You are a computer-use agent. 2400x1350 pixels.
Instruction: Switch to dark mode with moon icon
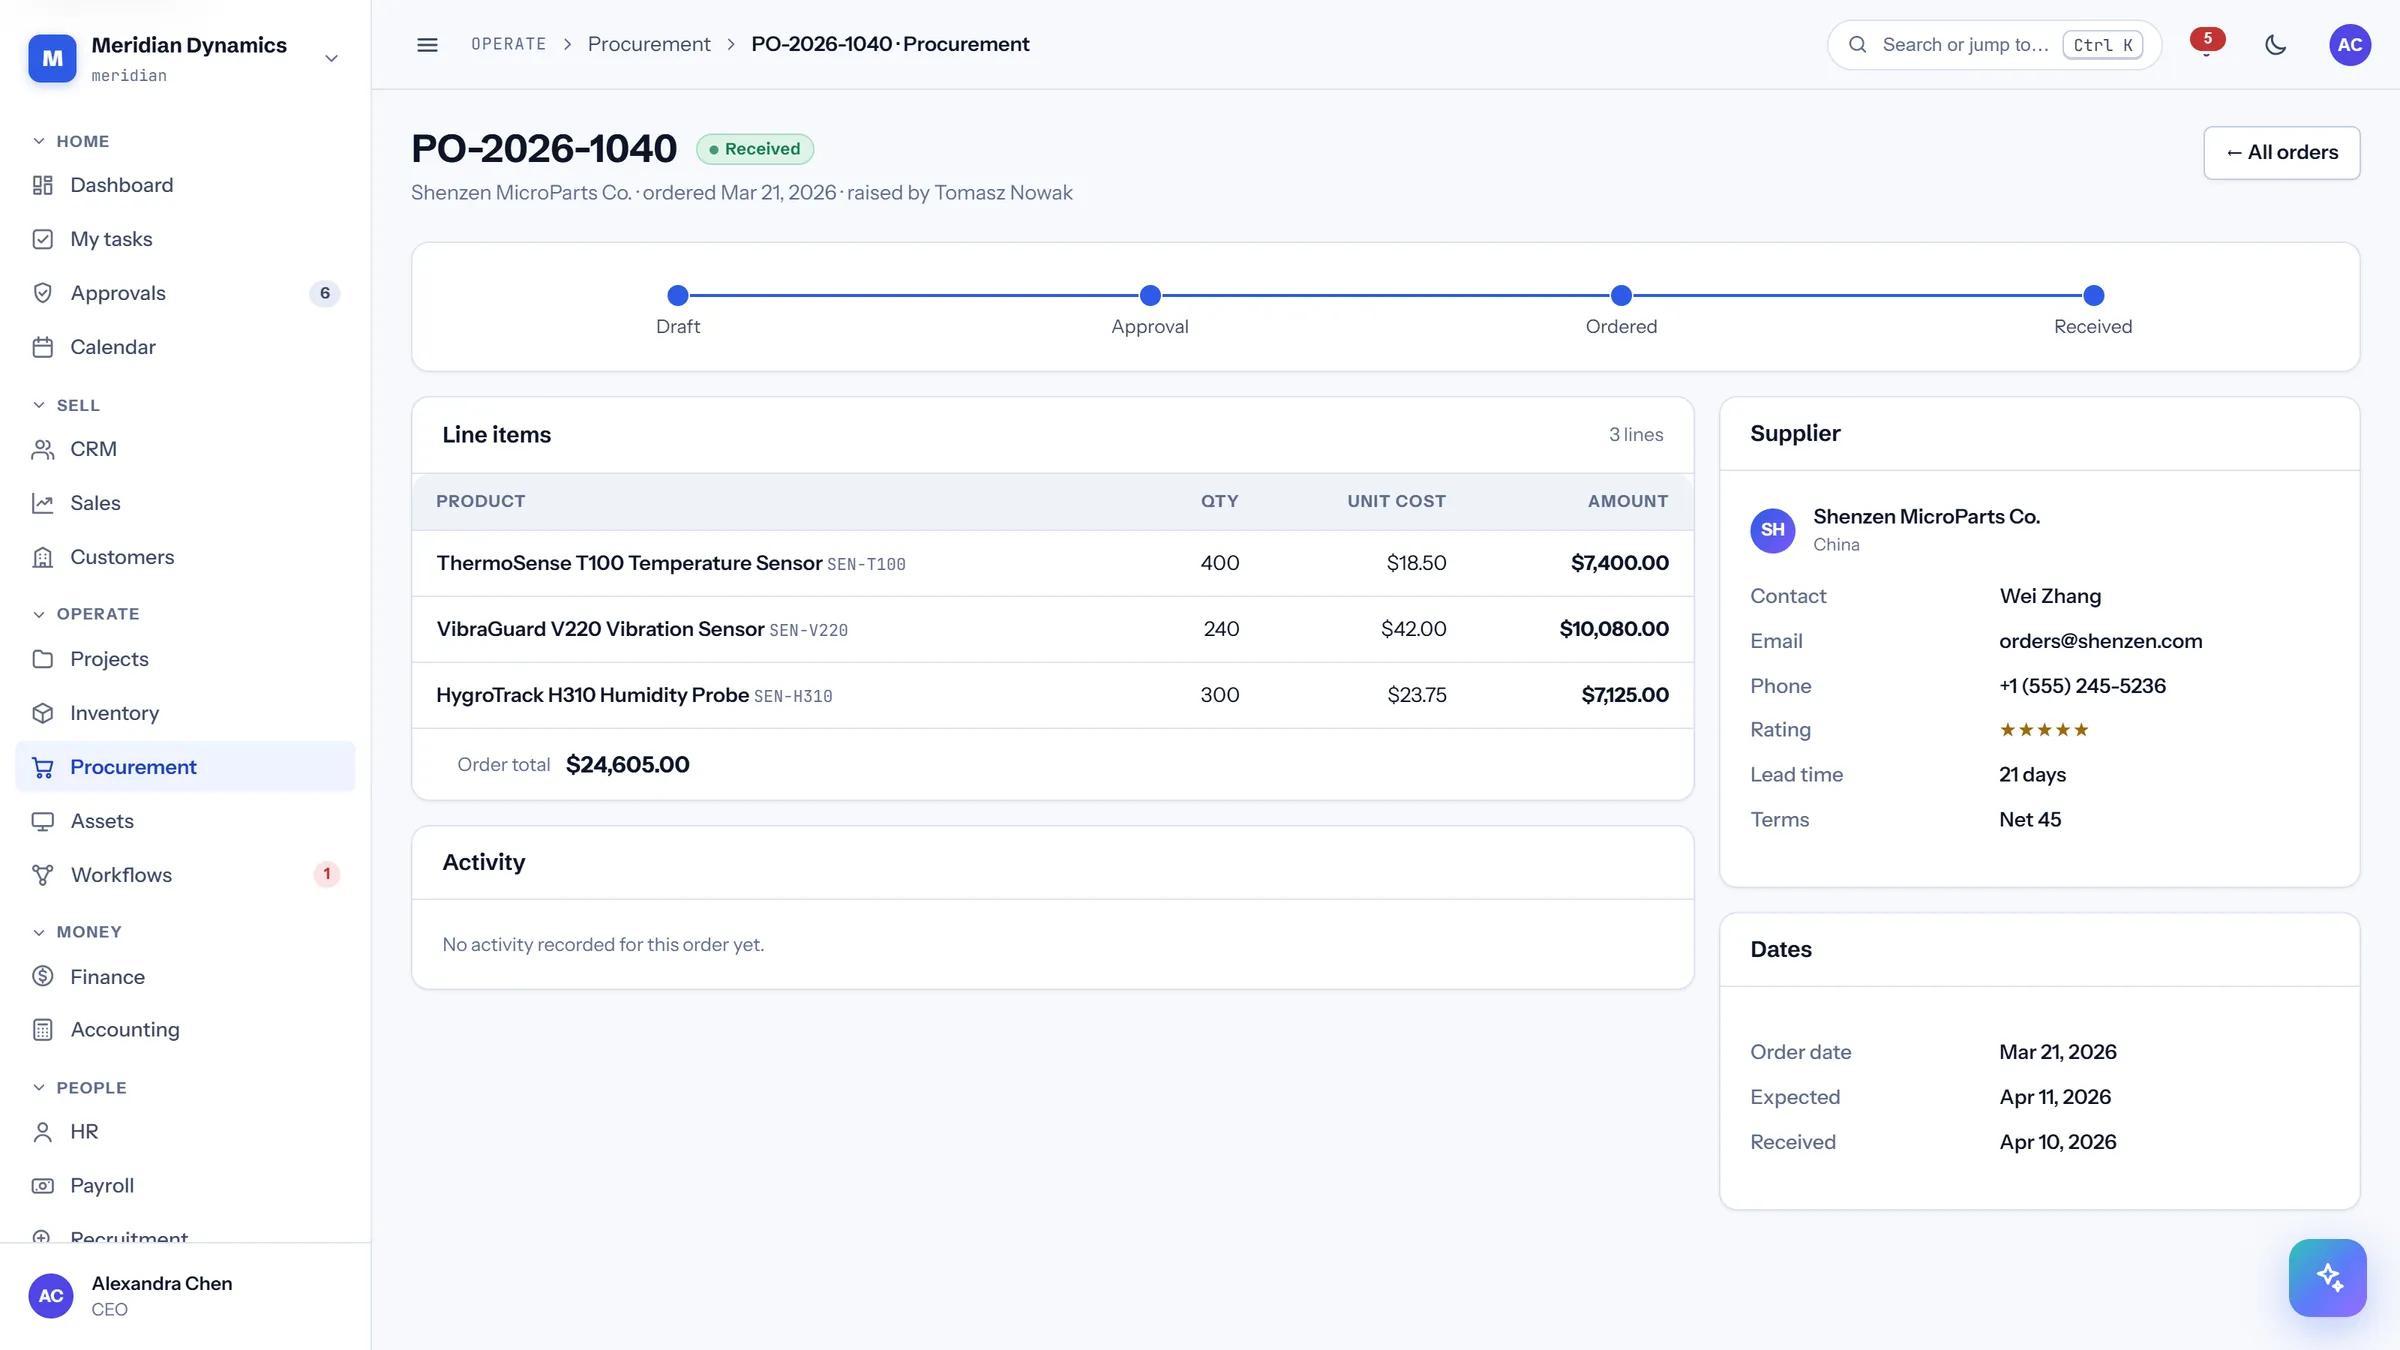2275,45
